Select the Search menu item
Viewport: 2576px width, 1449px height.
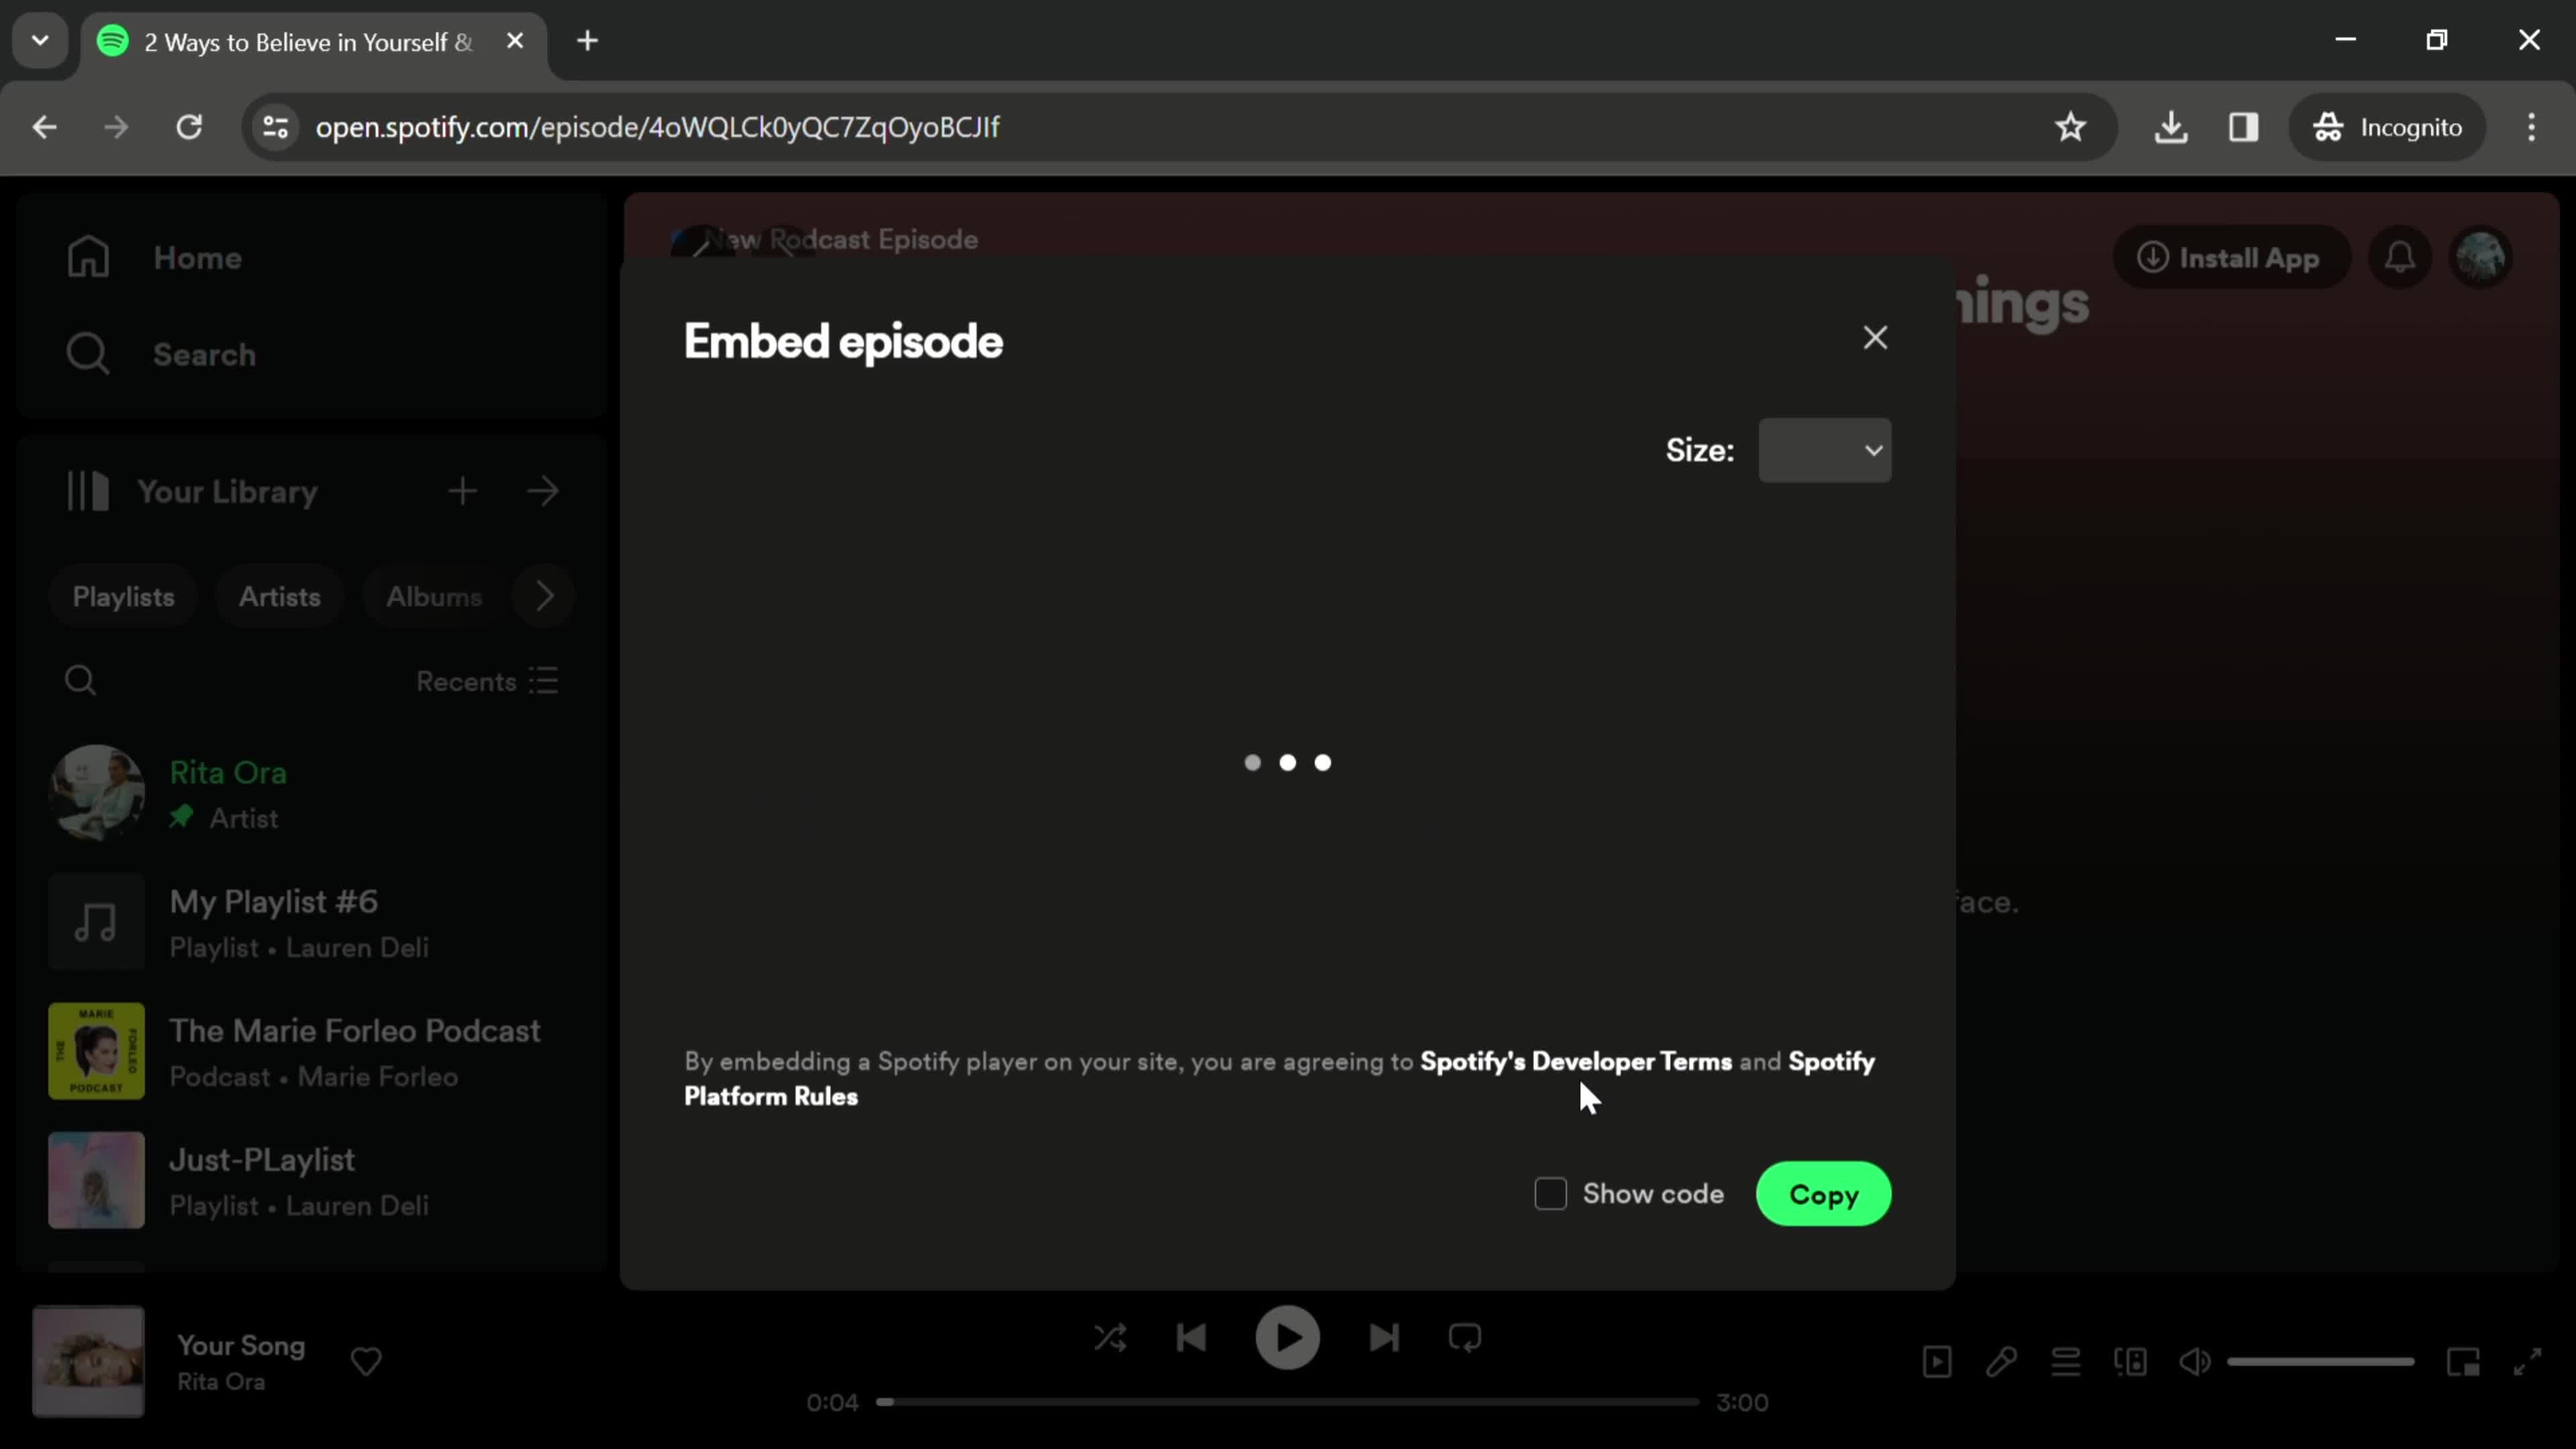[203, 354]
